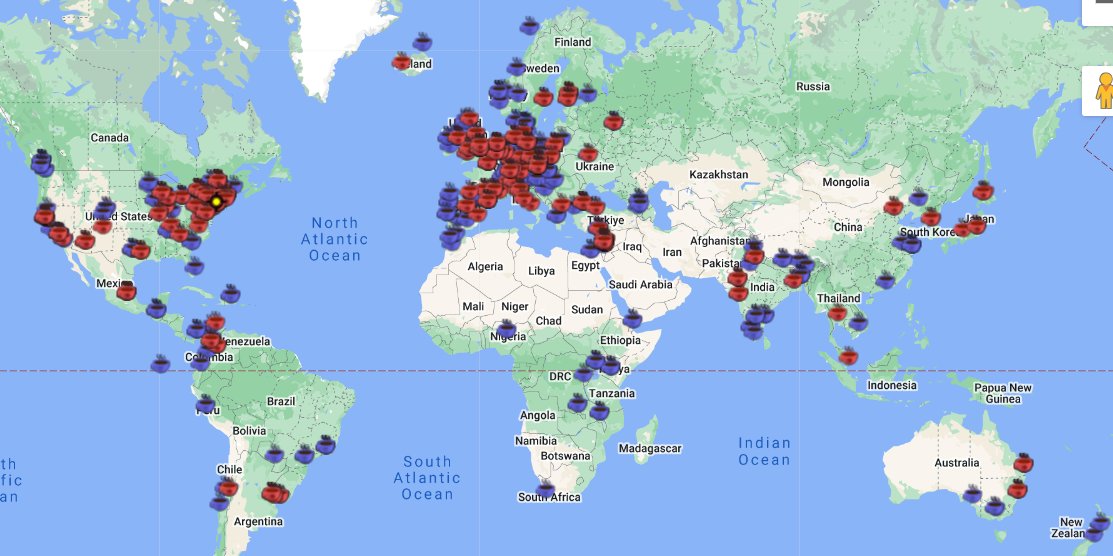Open the blue cup marker in northern Norway
1113x556 pixels.
pos(529,26)
